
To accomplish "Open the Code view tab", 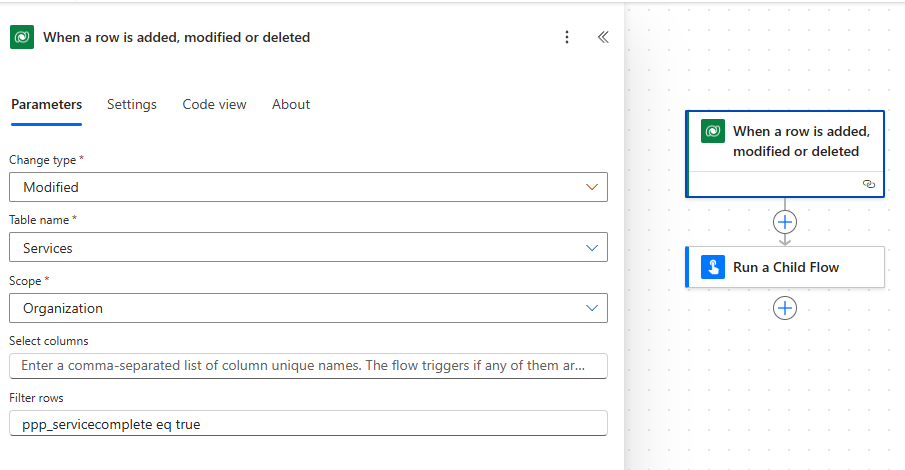I will click(x=214, y=104).
